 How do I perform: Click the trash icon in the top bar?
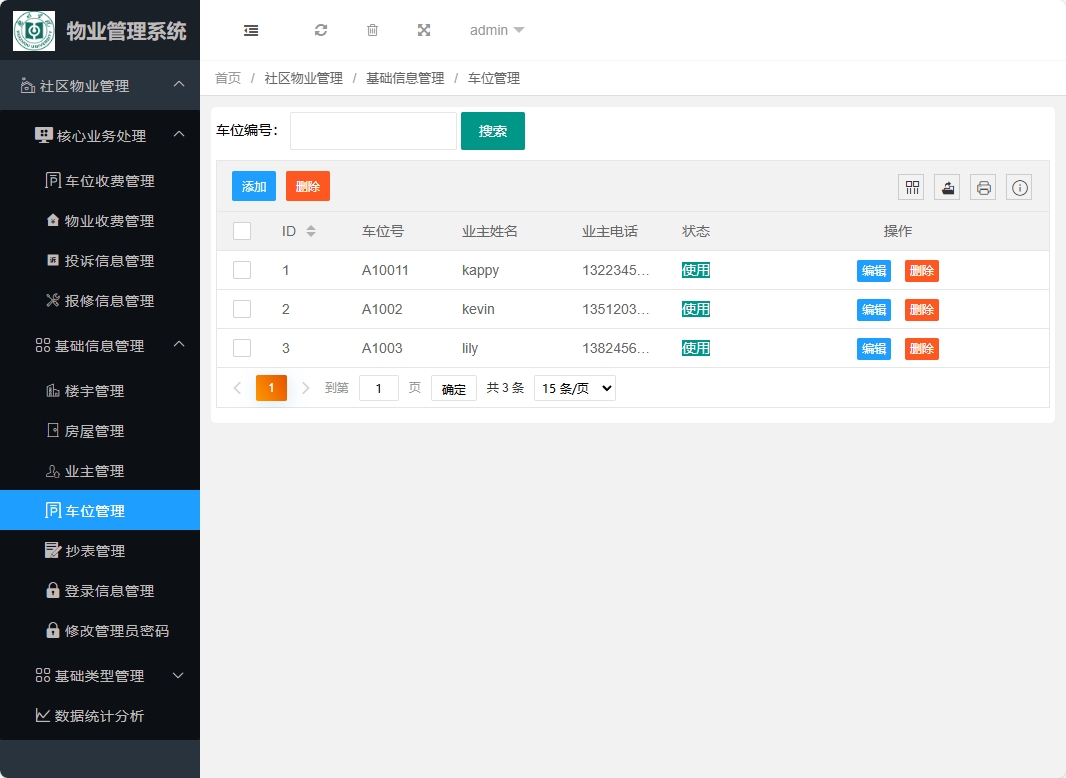(372, 30)
